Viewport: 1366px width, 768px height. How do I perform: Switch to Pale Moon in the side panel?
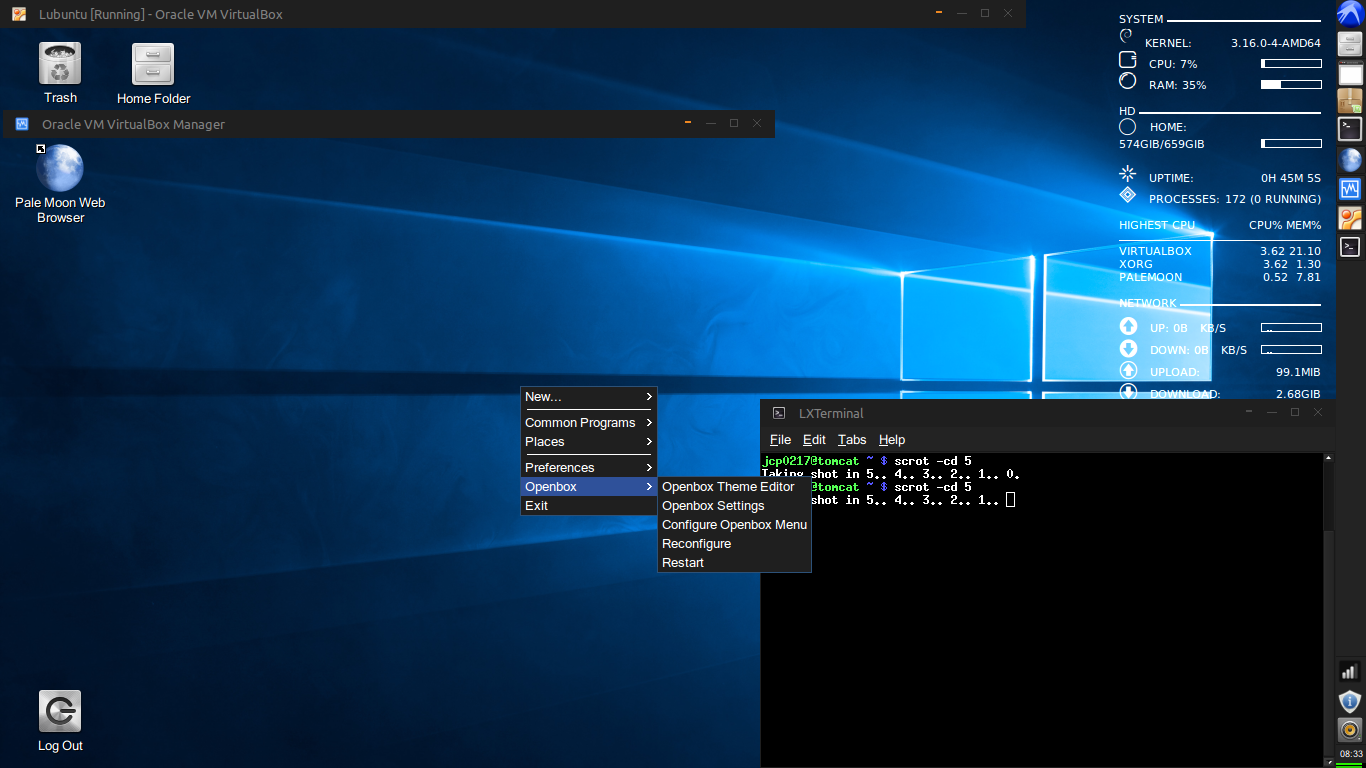click(1350, 159)
